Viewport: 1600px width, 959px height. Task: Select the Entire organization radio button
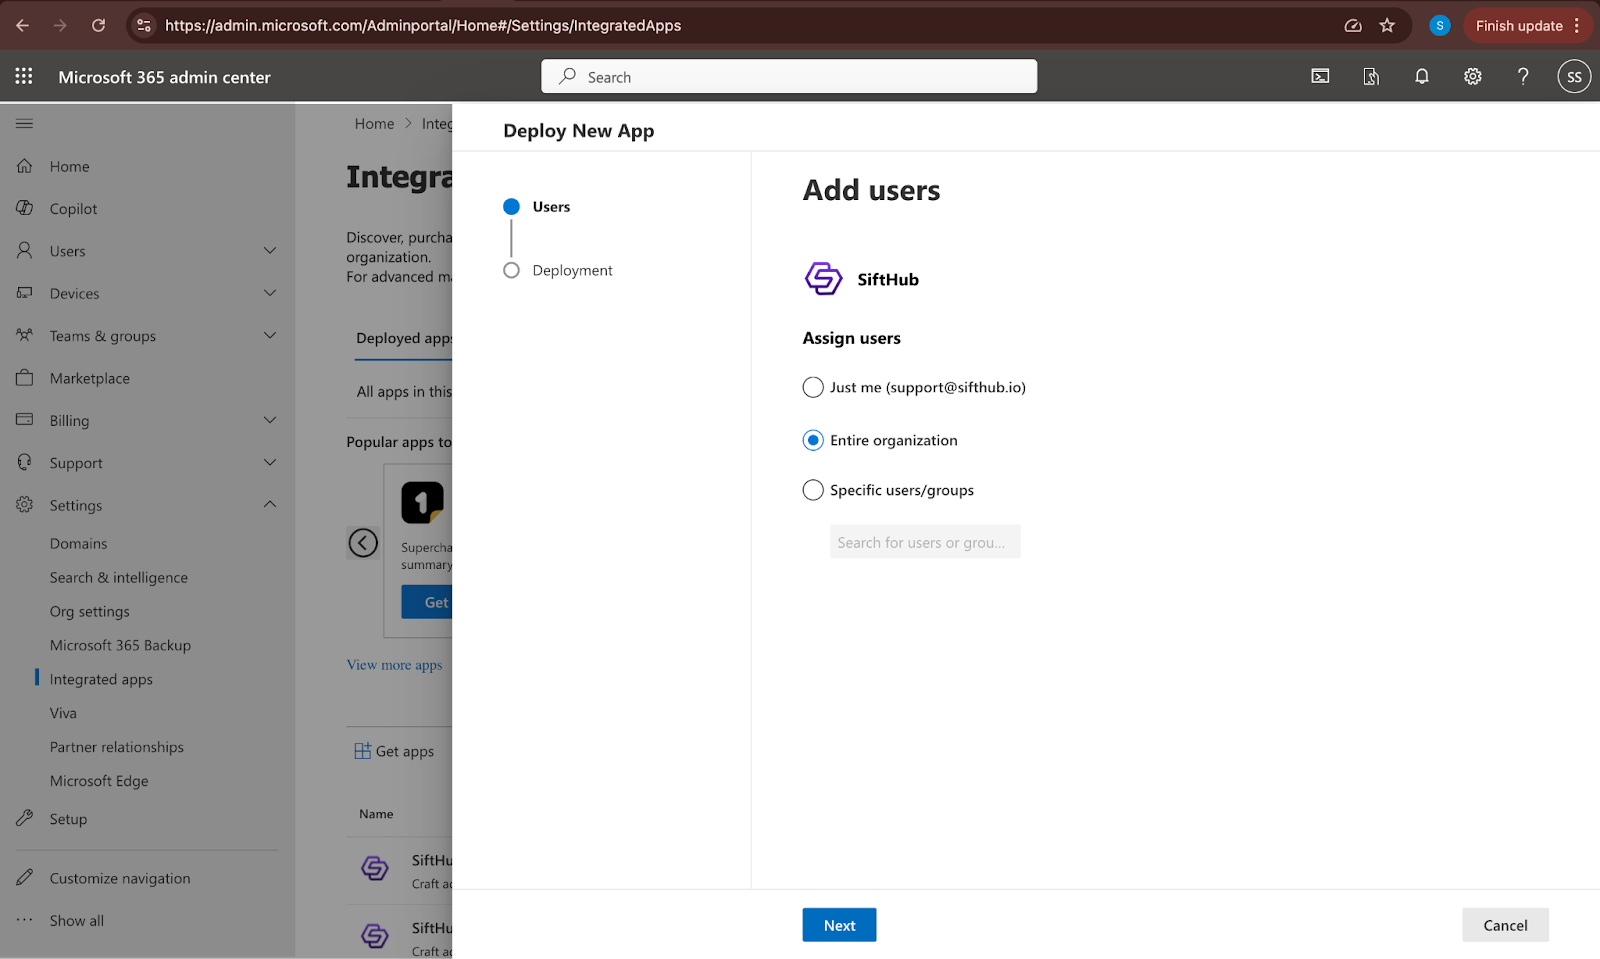(813, 440)
